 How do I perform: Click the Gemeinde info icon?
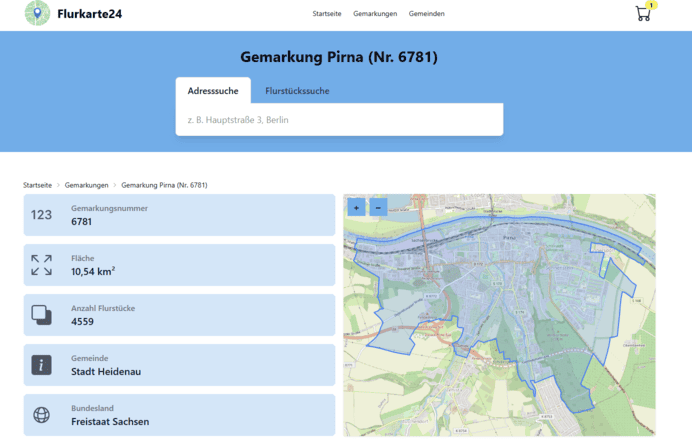pos(41,365)
